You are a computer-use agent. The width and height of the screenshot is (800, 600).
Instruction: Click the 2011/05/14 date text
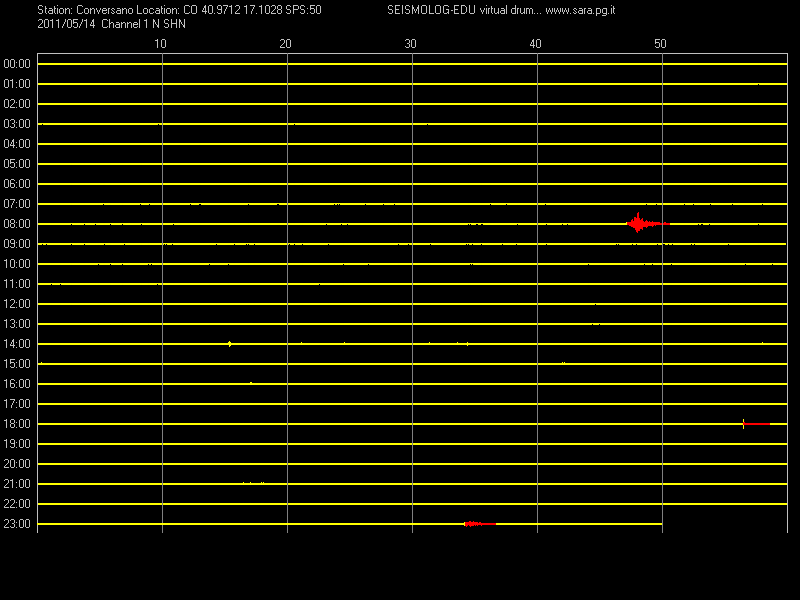[x=66, y=24]
